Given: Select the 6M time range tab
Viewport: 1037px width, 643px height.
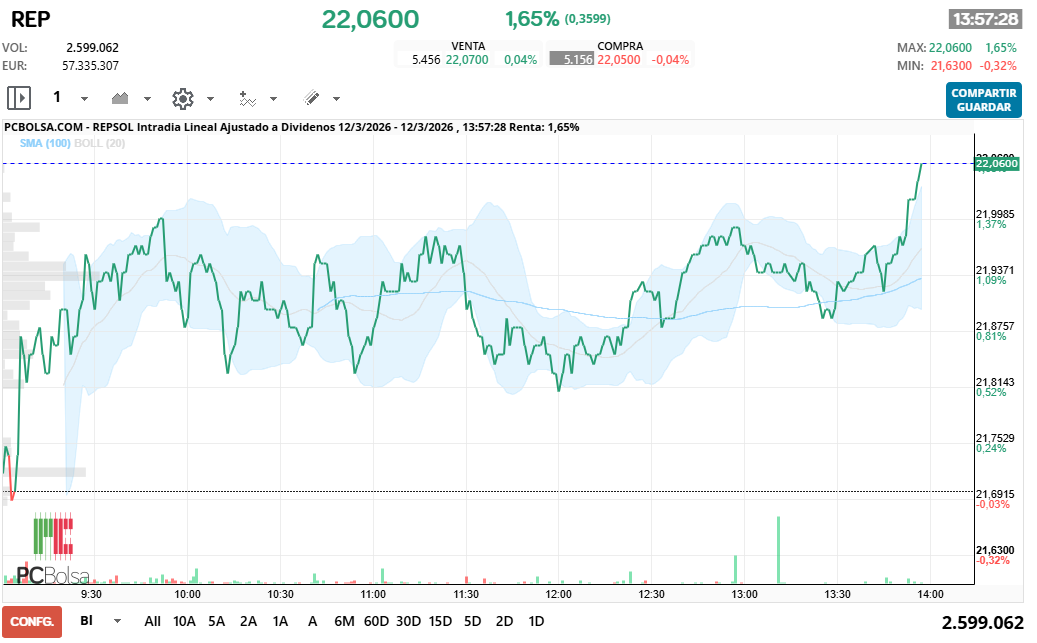Looking at the screenshot, I should (345, 621).
